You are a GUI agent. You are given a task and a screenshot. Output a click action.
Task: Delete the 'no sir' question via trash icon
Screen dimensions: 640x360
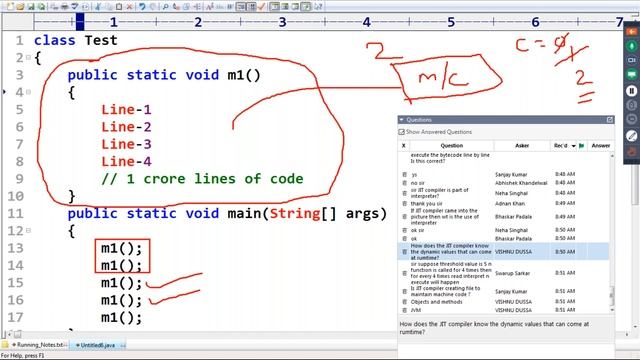404,183
